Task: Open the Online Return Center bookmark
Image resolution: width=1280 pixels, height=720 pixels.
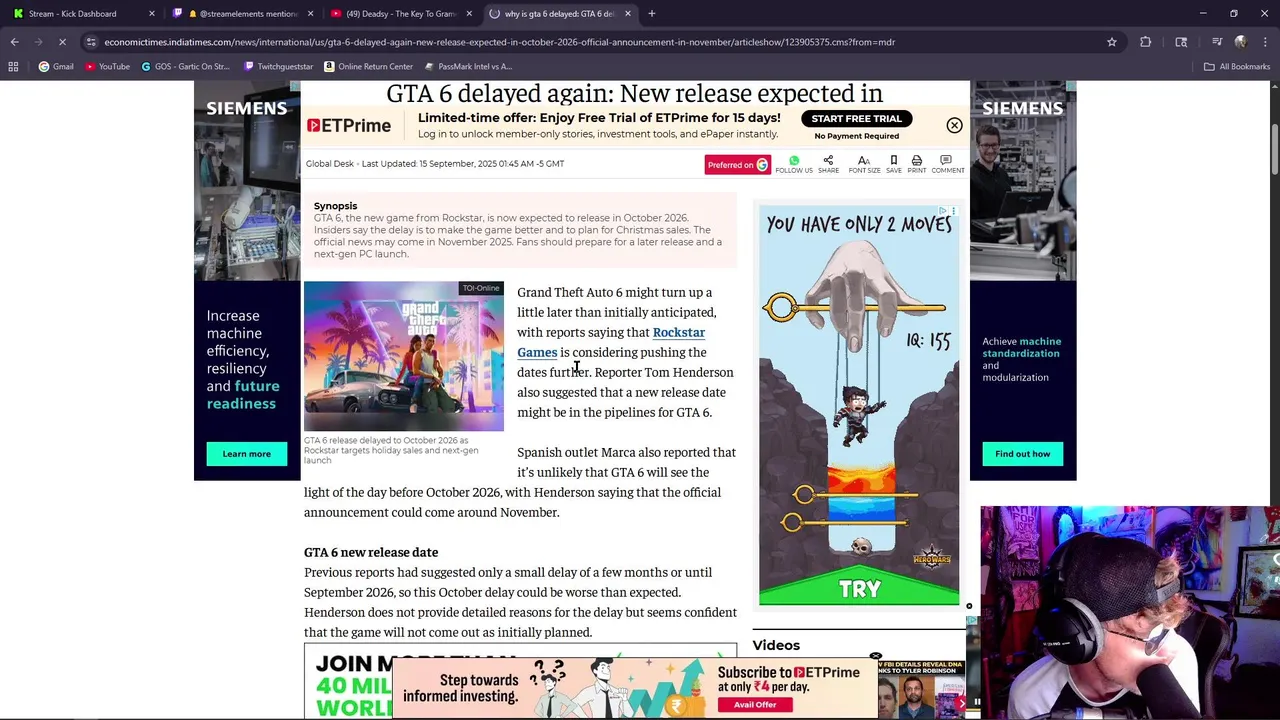Action: click(368, 67)
